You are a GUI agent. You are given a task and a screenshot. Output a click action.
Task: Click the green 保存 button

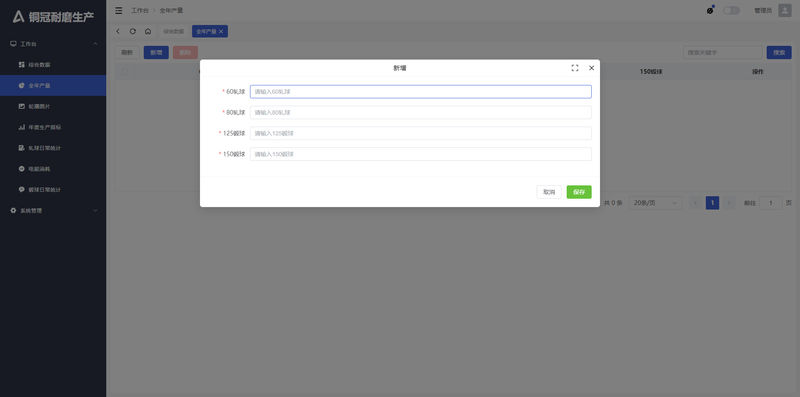coord(579,192)
